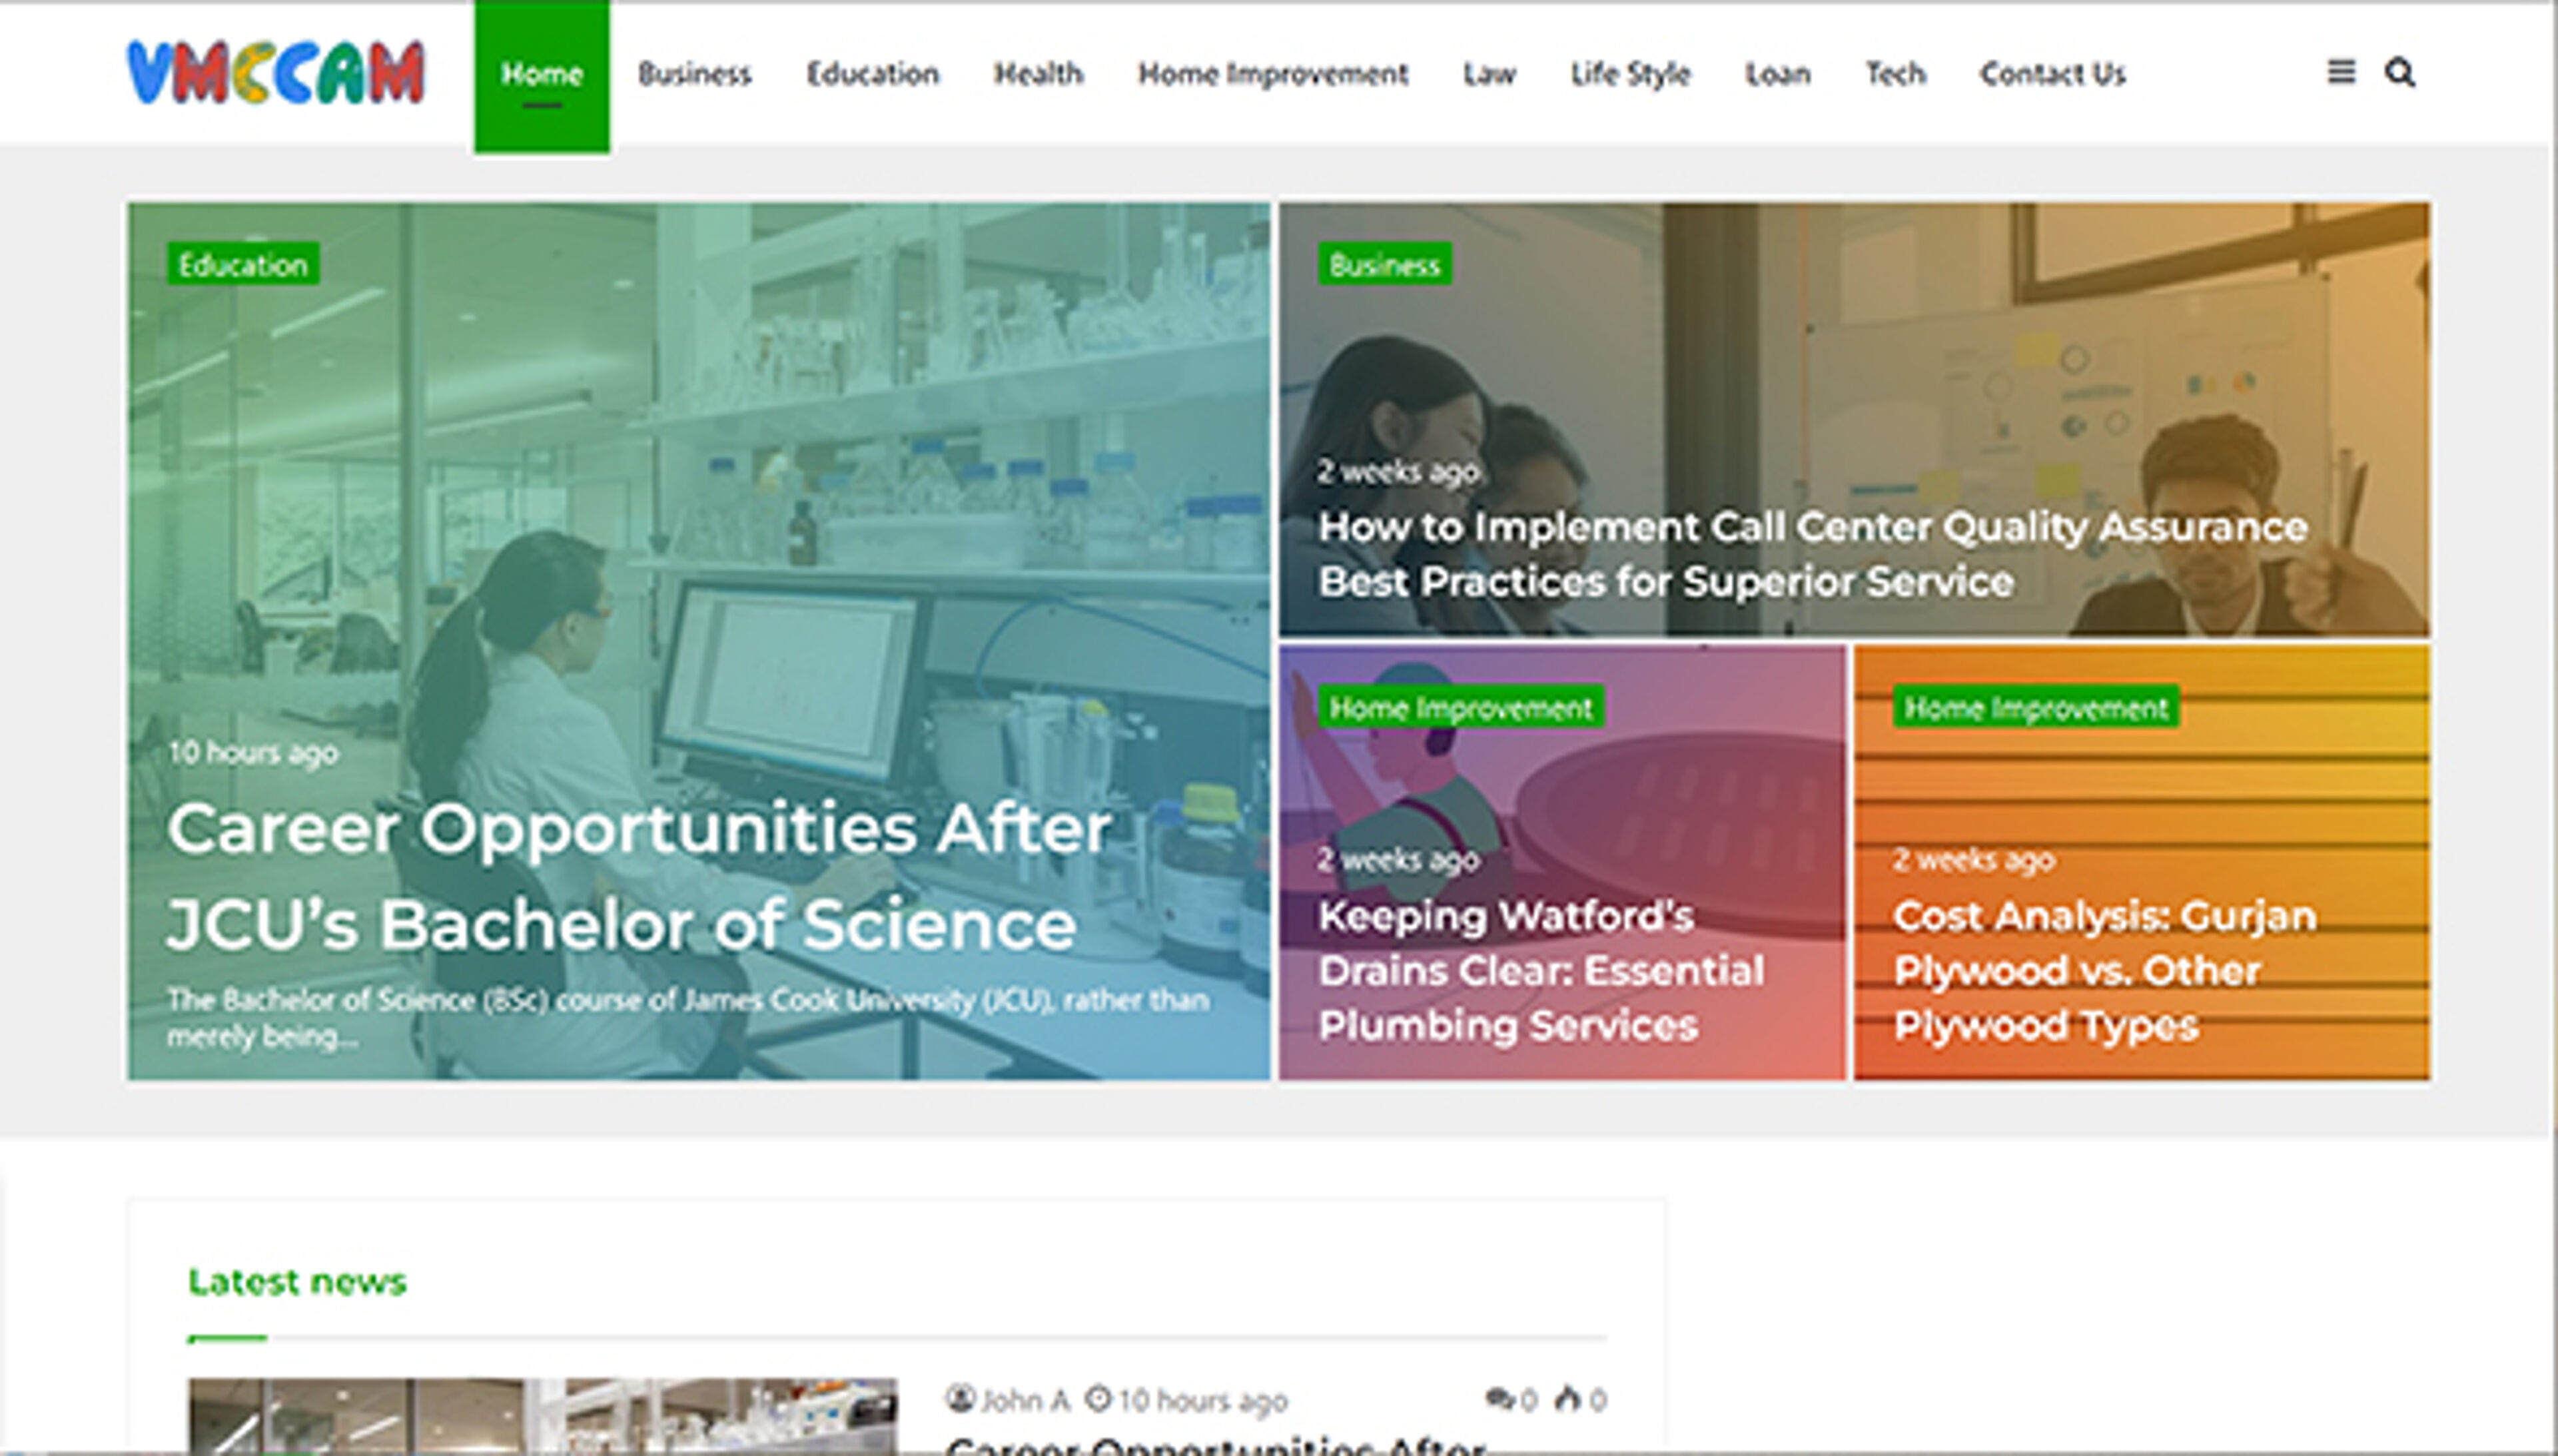2558x1456 pixels.
Task: Click the flame views icon
Action: tap(1568, 1399)
